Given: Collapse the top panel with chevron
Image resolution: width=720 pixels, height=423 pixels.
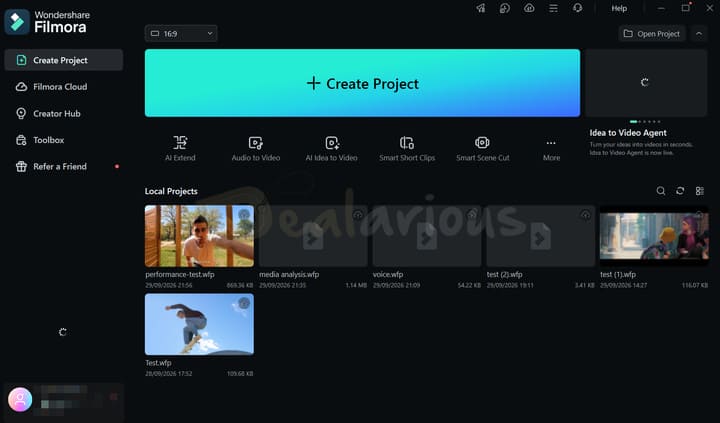Looking at the screenshot, I should point(699,34).
